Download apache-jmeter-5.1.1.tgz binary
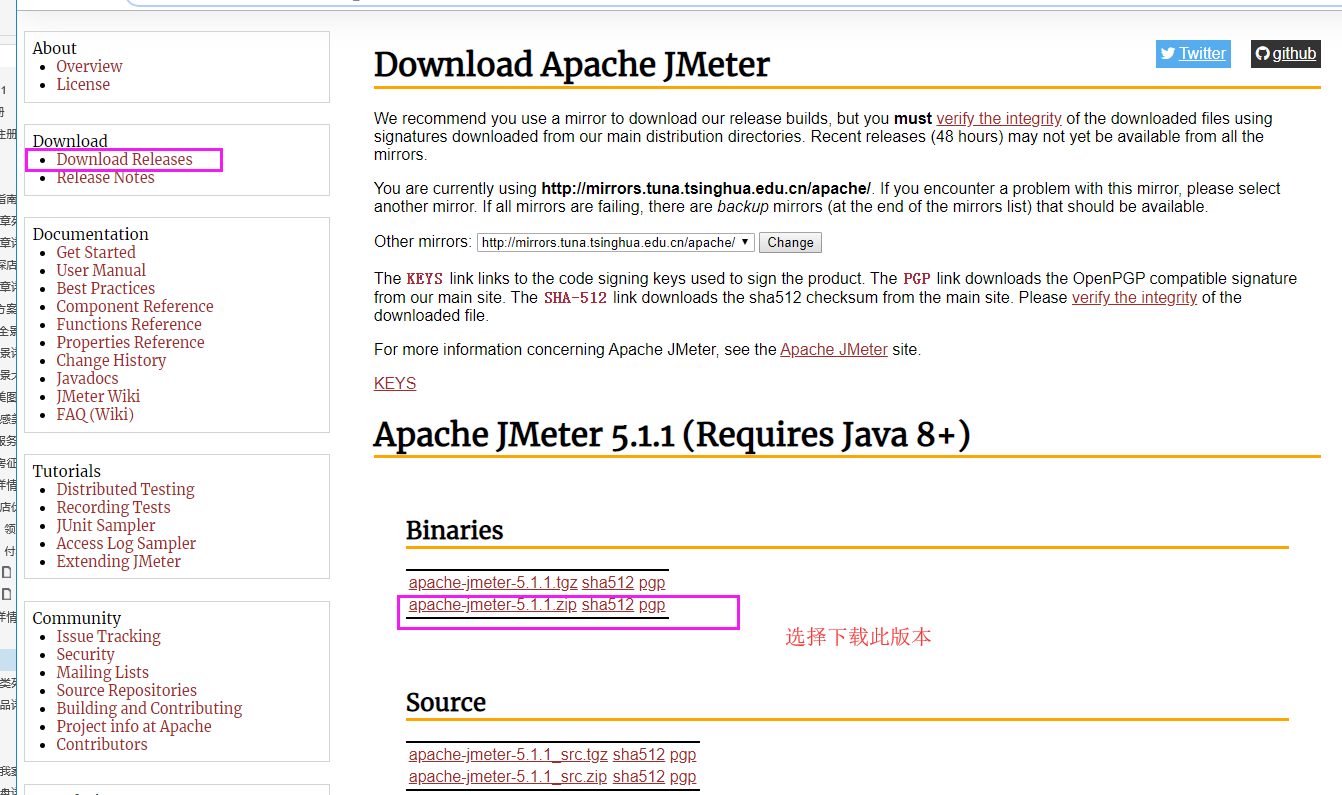This screenshot has height=795, width=1342. click(493, 582)
